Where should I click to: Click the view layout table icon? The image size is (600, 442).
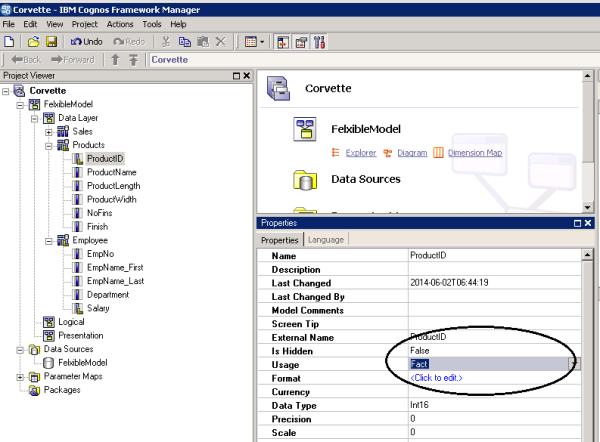click(x=251, y=42)
